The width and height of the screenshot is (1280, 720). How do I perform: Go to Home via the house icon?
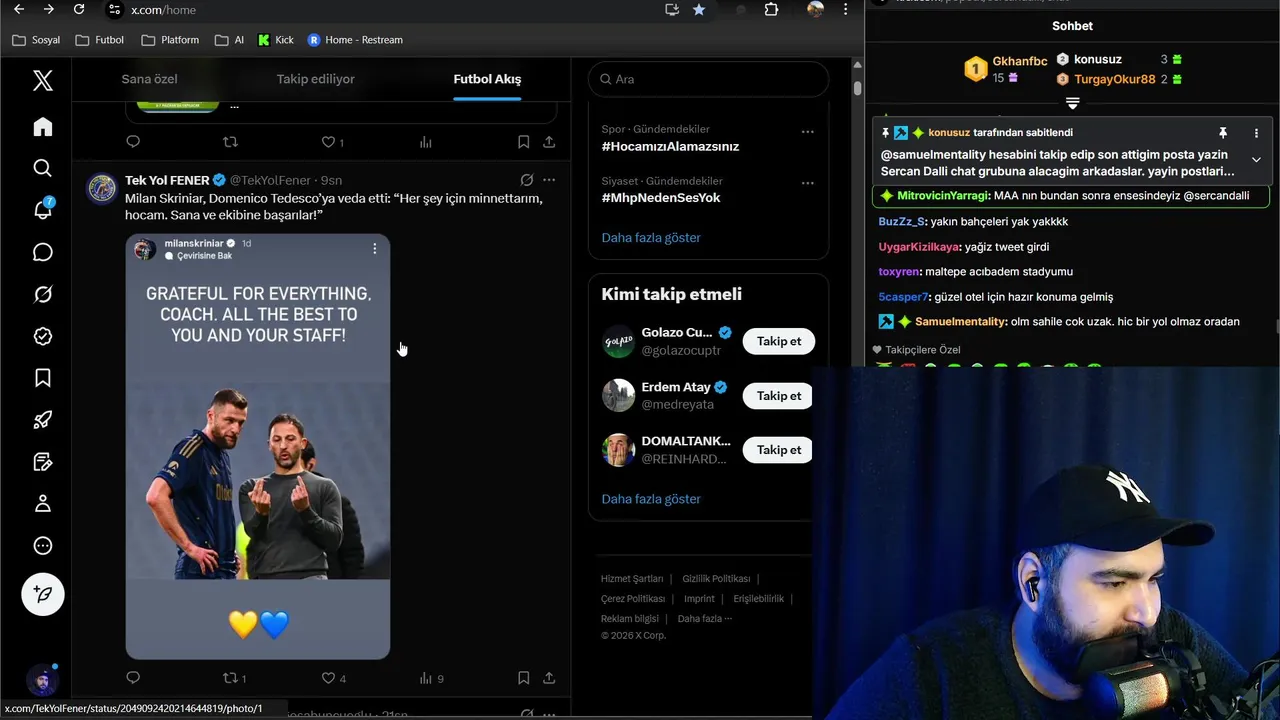(x=42, y=127)
